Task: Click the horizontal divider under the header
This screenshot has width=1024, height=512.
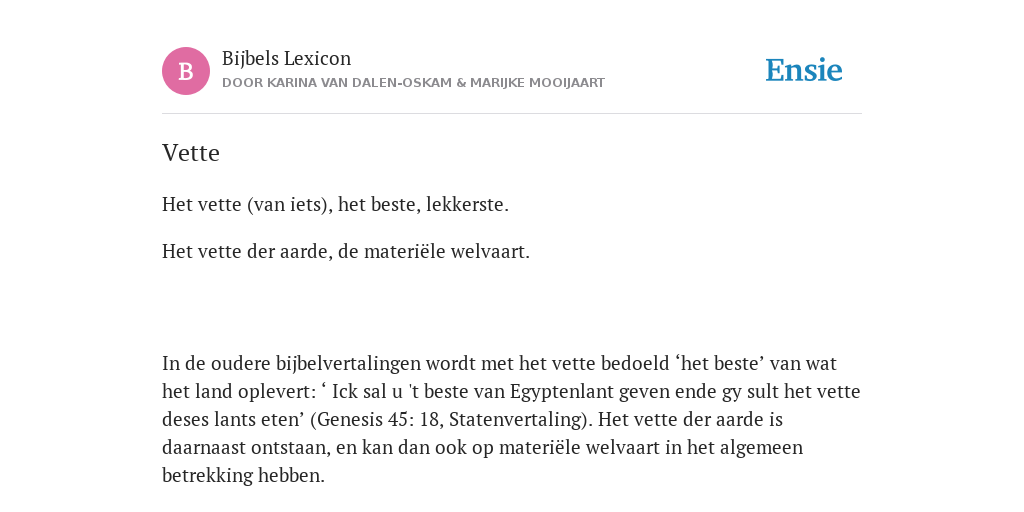Action: click(x=512, y=114)
